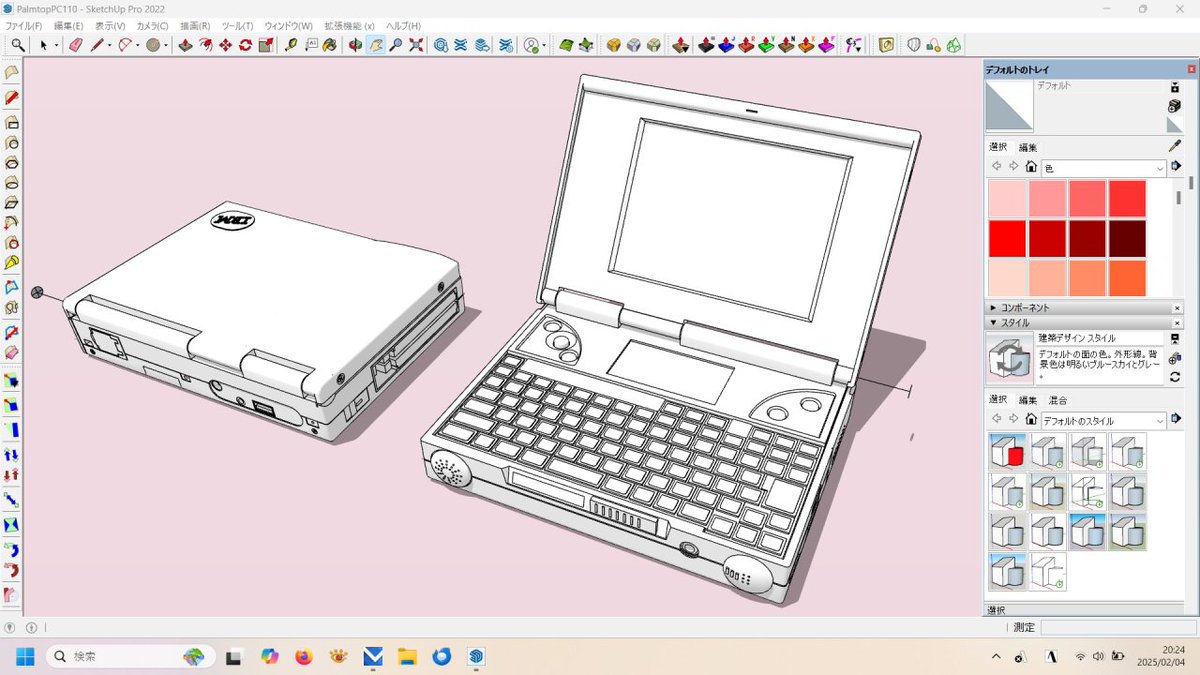Image resolution: width=1200 pixels, height=675 pixels.
Task: Click the Windows Start button
Action: (24, 657)
